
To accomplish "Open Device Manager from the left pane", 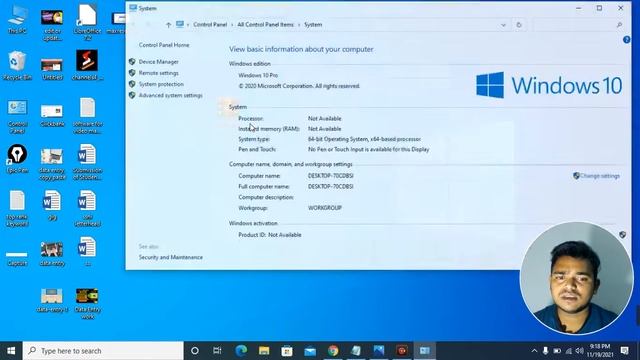I will coord(158,62).
